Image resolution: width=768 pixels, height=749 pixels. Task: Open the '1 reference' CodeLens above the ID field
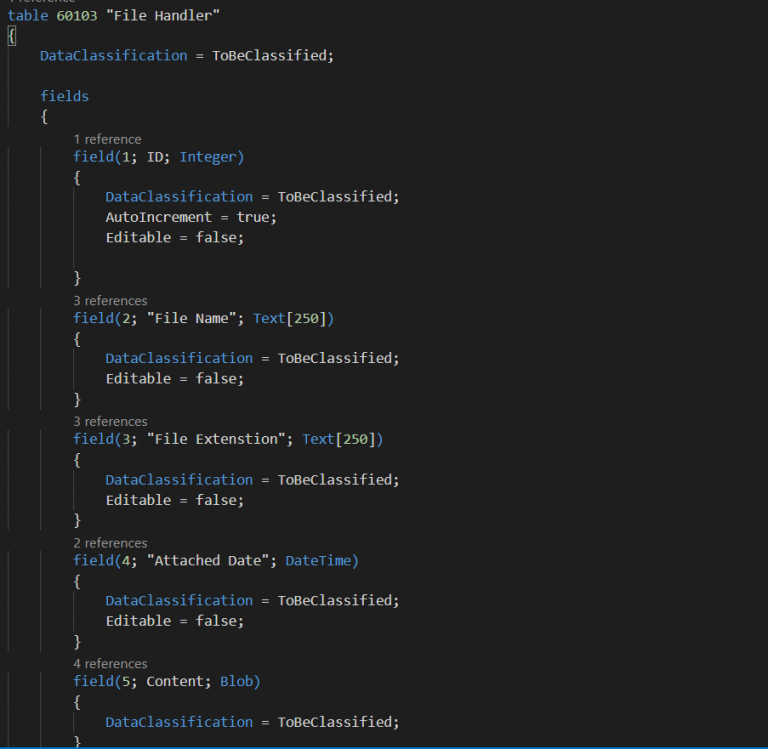tap(107, 139)
